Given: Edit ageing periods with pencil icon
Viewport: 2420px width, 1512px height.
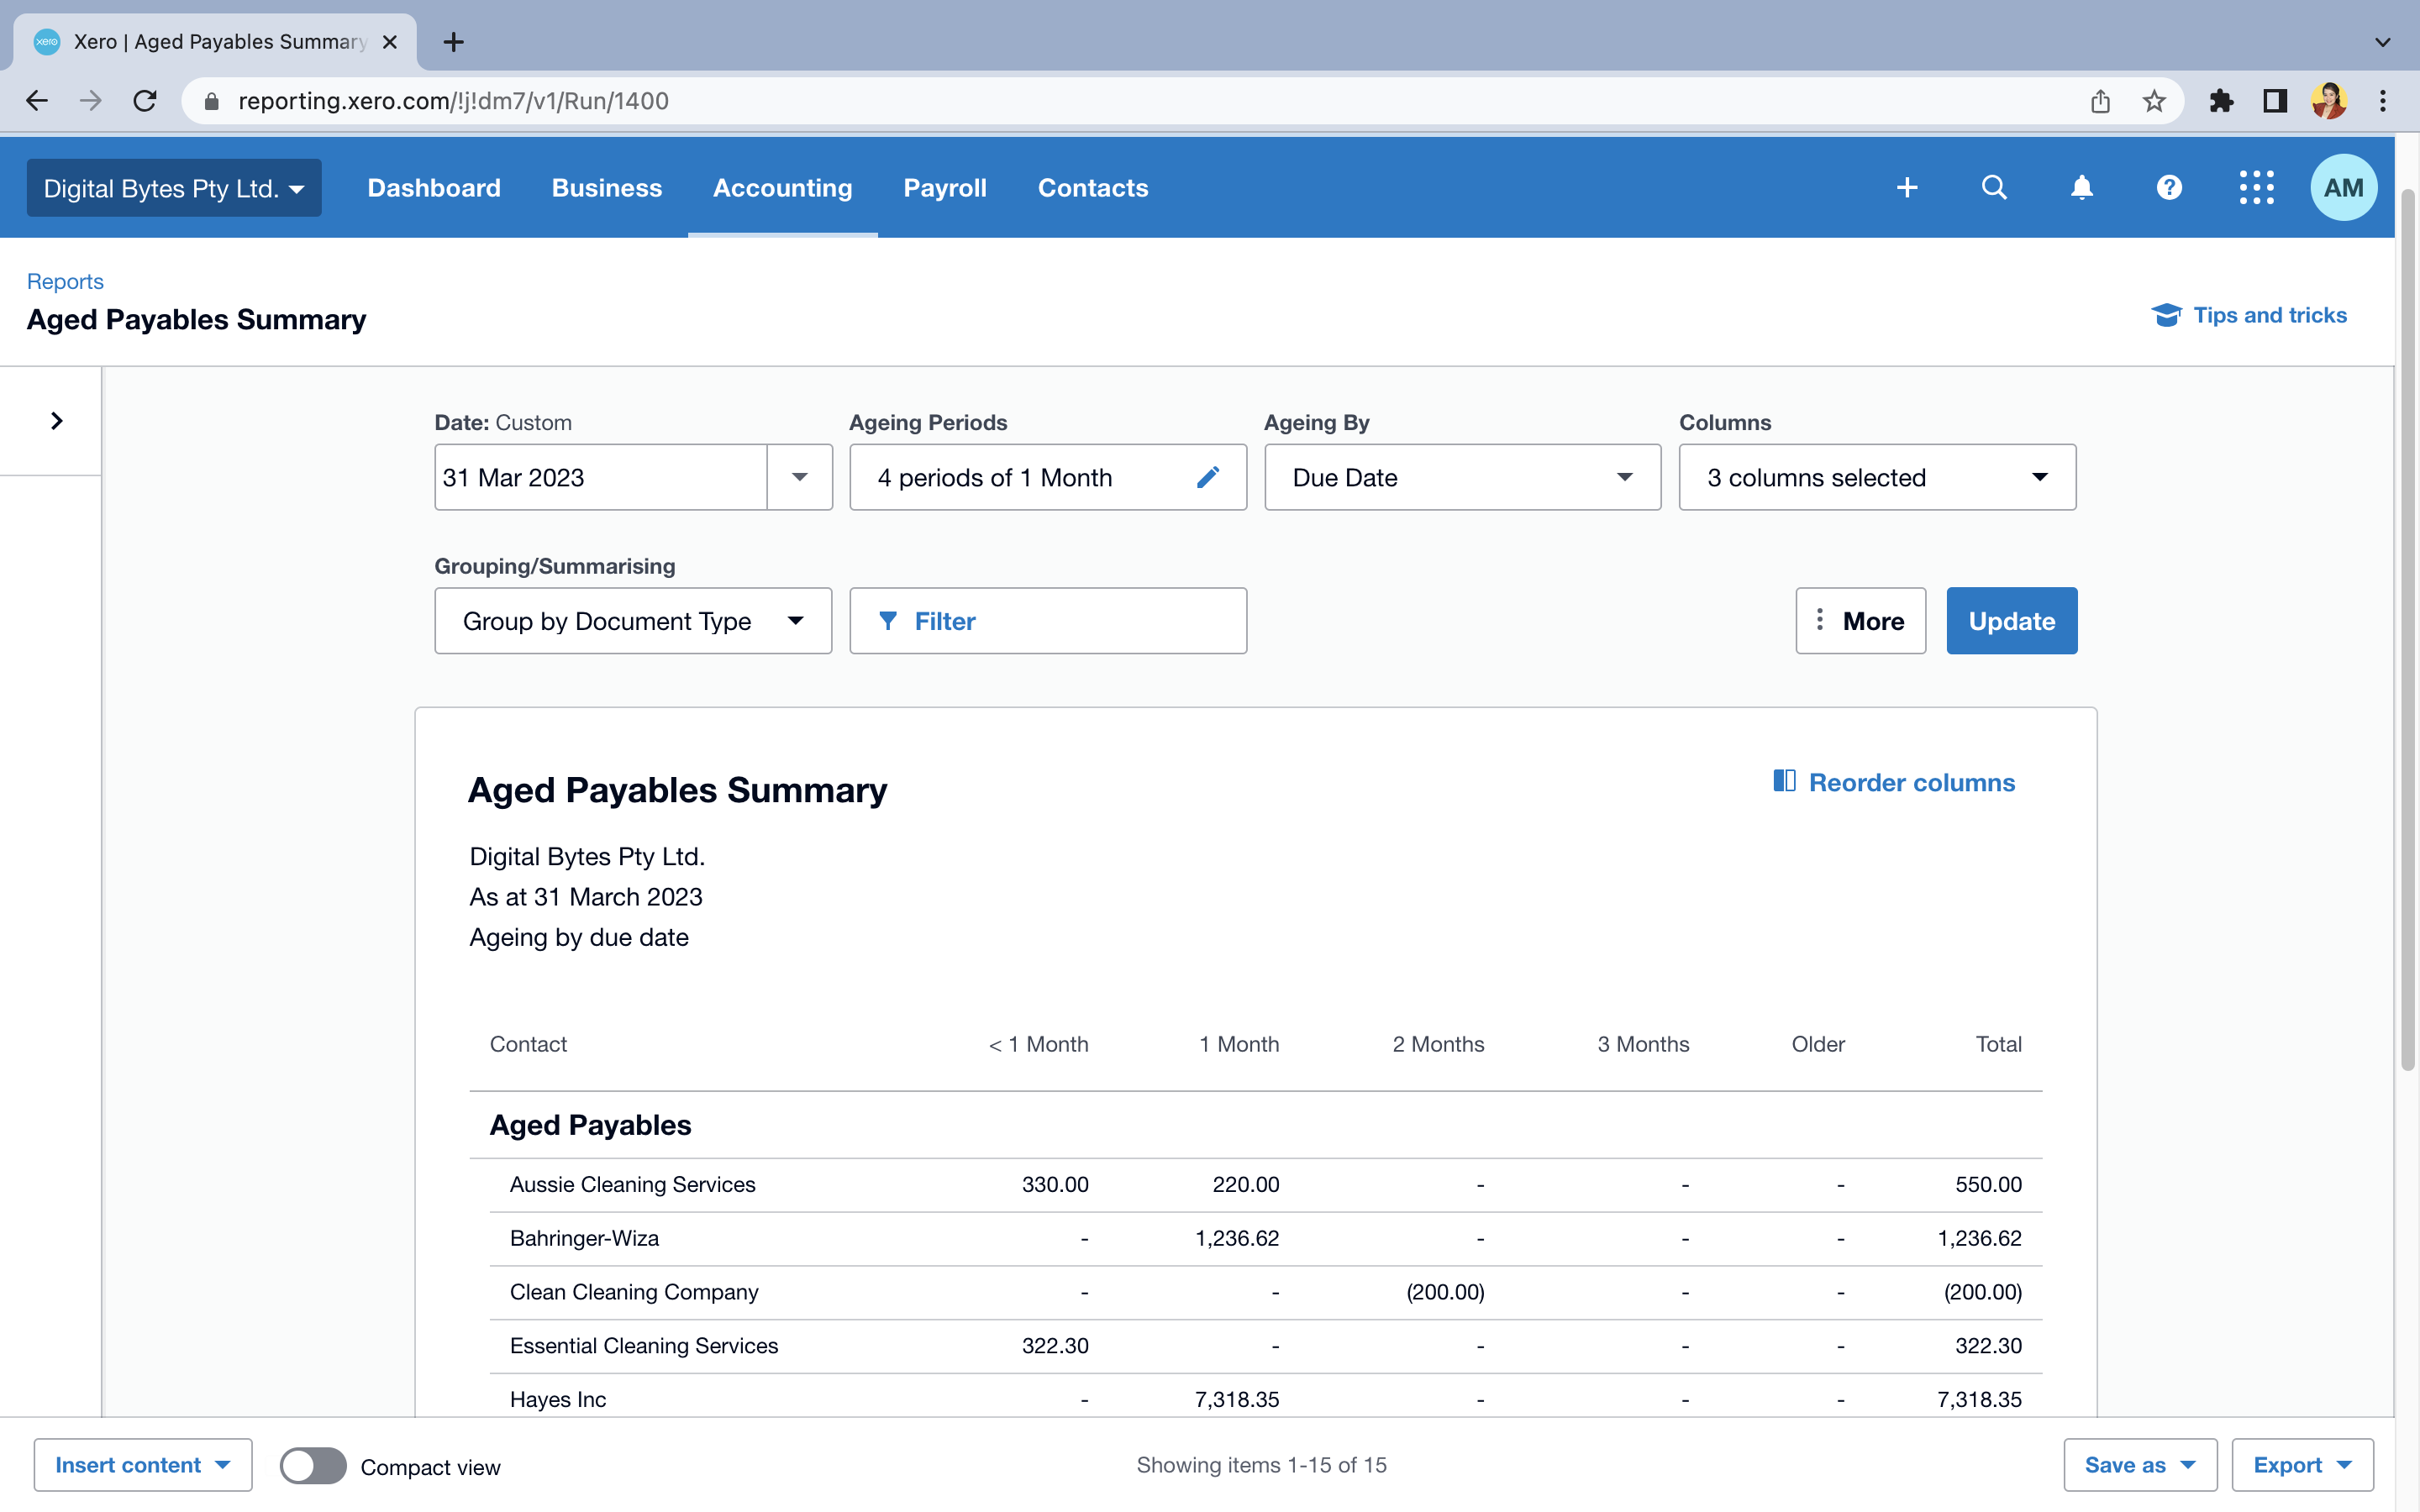Looking at the screenshot, I should point(1208,477).
